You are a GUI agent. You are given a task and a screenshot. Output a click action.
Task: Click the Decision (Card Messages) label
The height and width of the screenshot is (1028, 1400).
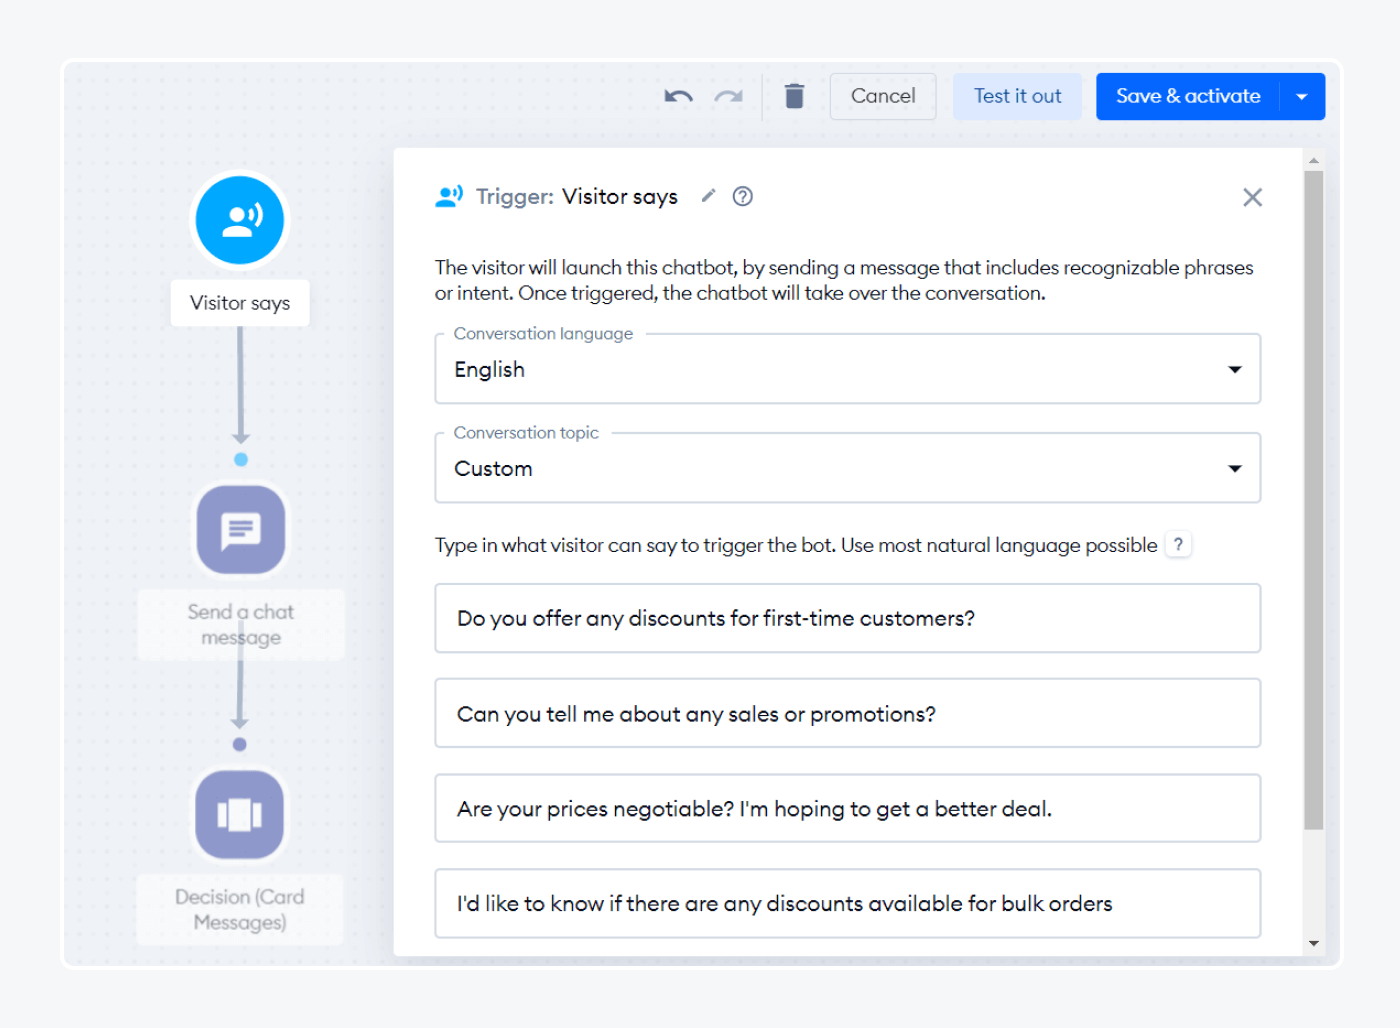(240, 909)
